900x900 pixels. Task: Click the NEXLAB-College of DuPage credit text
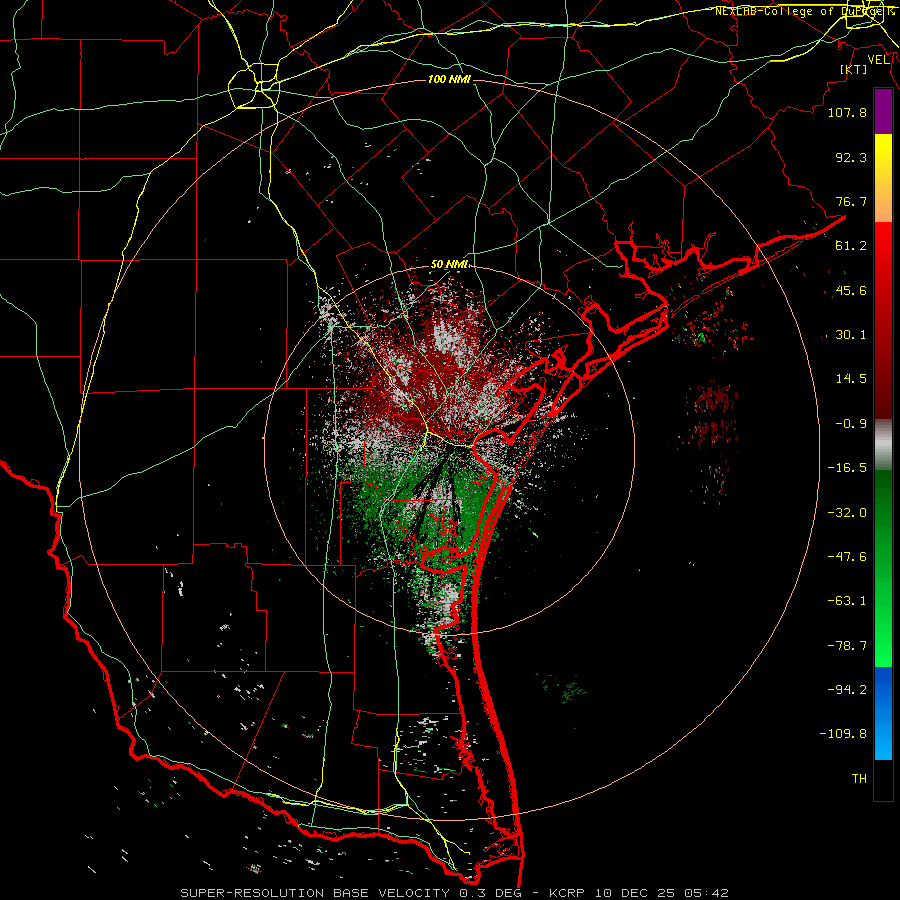coord(804,11)
